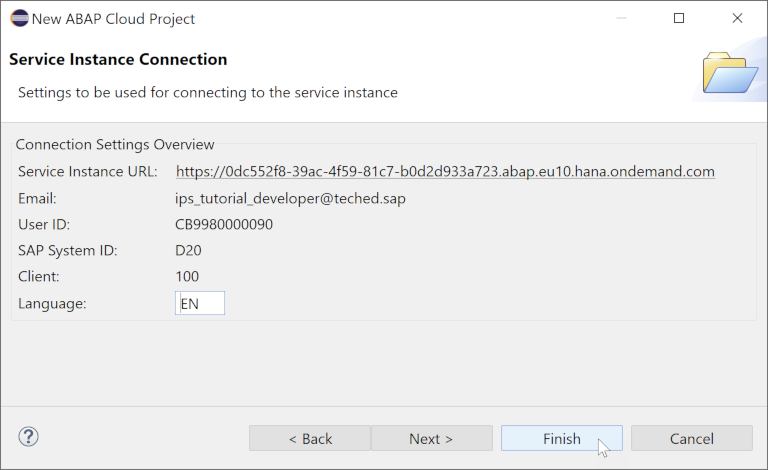Click the Email: label
This screenshot has width=768, height=470.
point(37,198)
